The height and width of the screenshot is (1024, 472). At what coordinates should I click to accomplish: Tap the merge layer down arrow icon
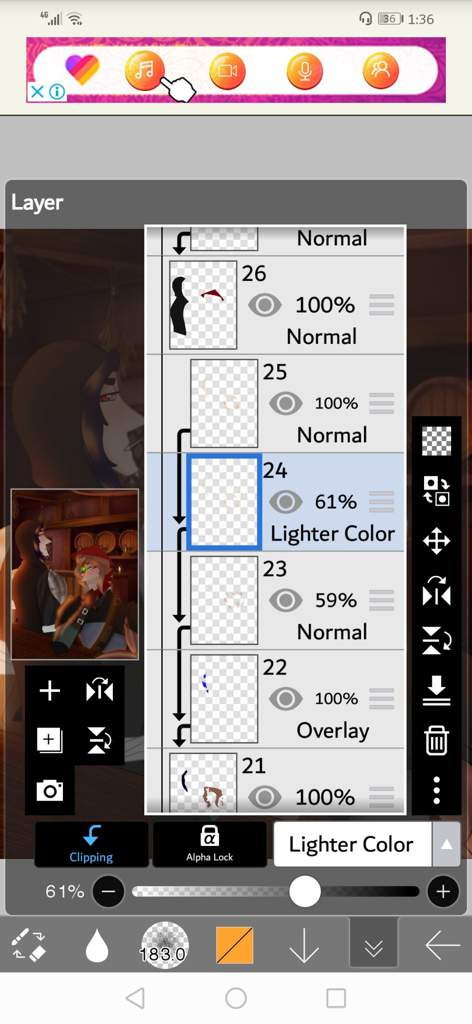(x=436, y=690)
